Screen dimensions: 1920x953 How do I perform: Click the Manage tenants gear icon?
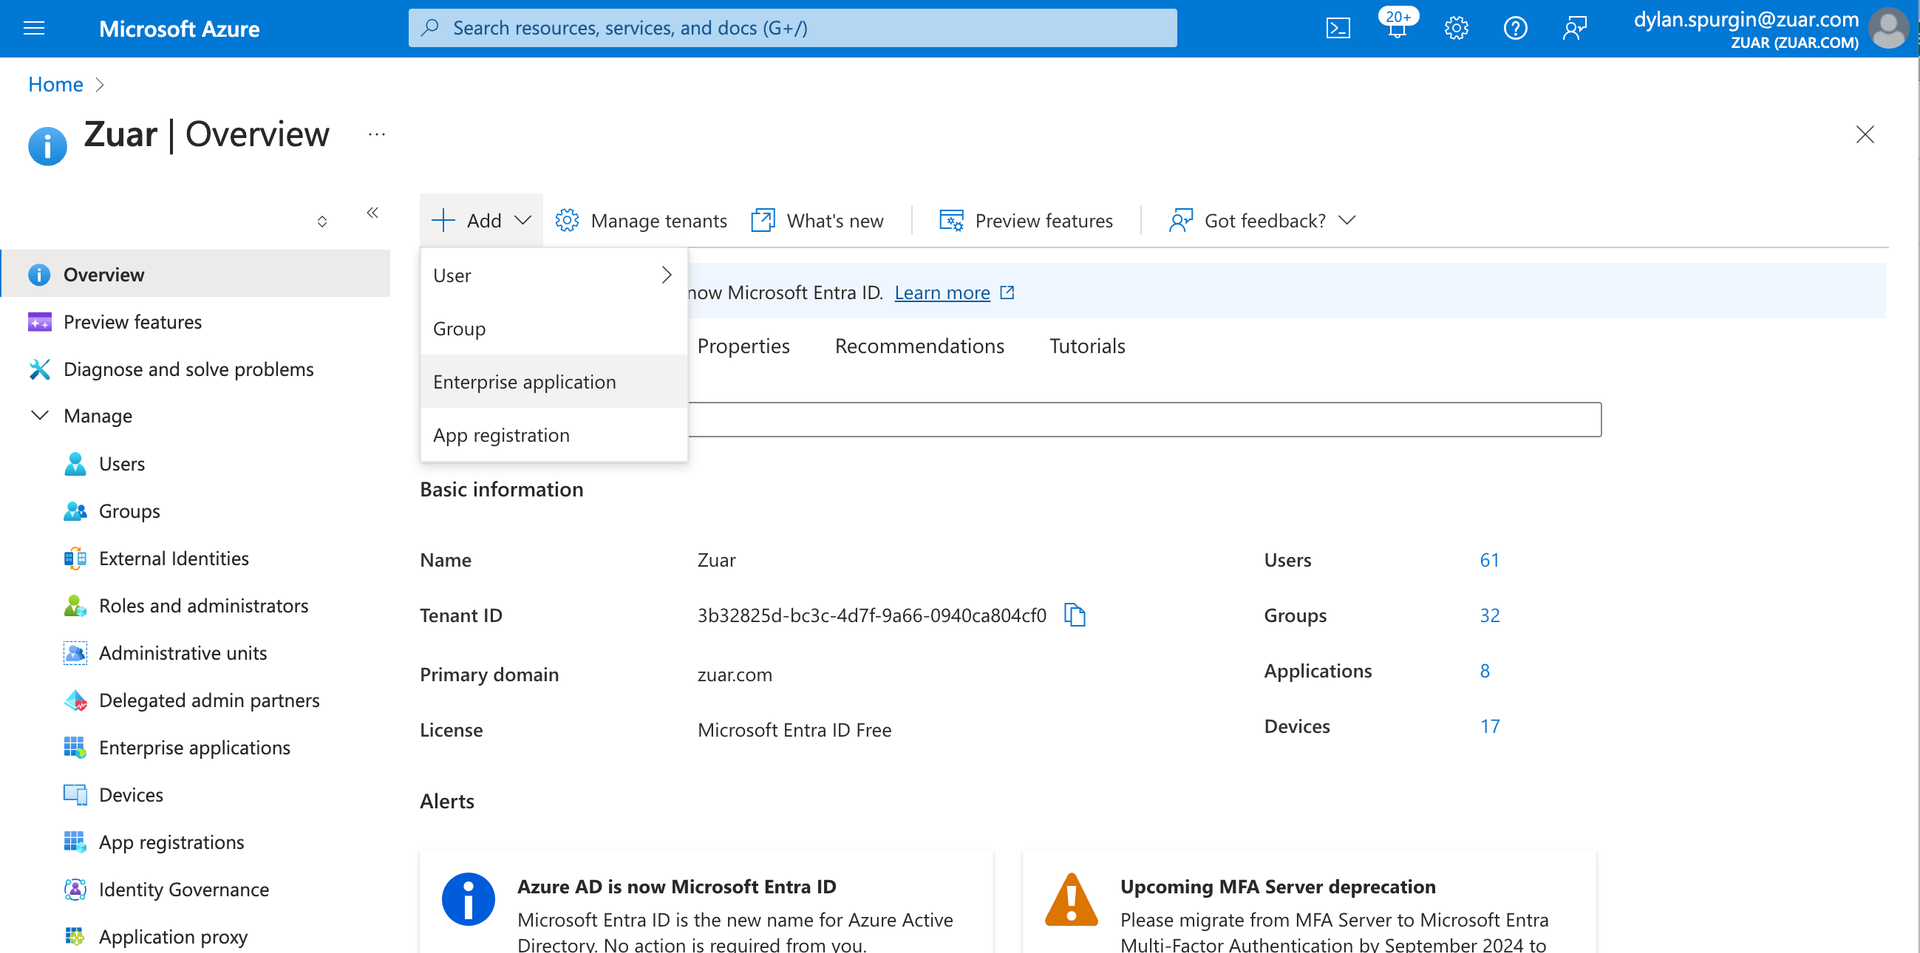(567, 220)
